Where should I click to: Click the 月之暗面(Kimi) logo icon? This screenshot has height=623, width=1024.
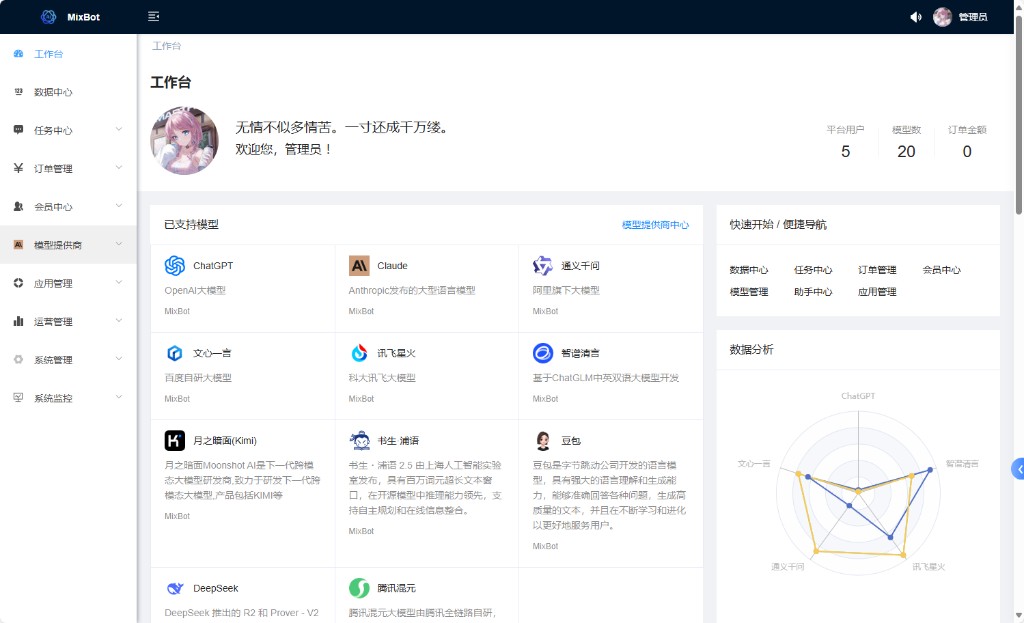click(175, 441)
